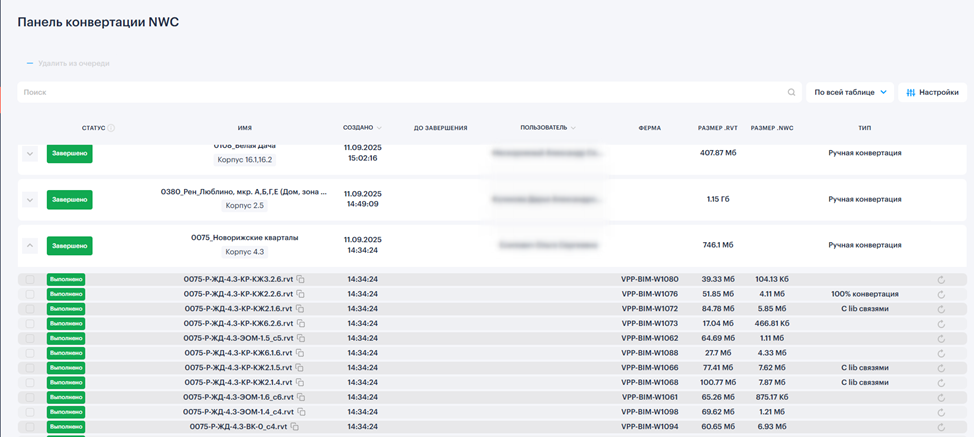Copy filename 0075-Р-ЖД-4.3-КР-КЖ3.2.6.rvt
Image resolution: width=974 pixels, height=437 pixels.
[300, 279]
